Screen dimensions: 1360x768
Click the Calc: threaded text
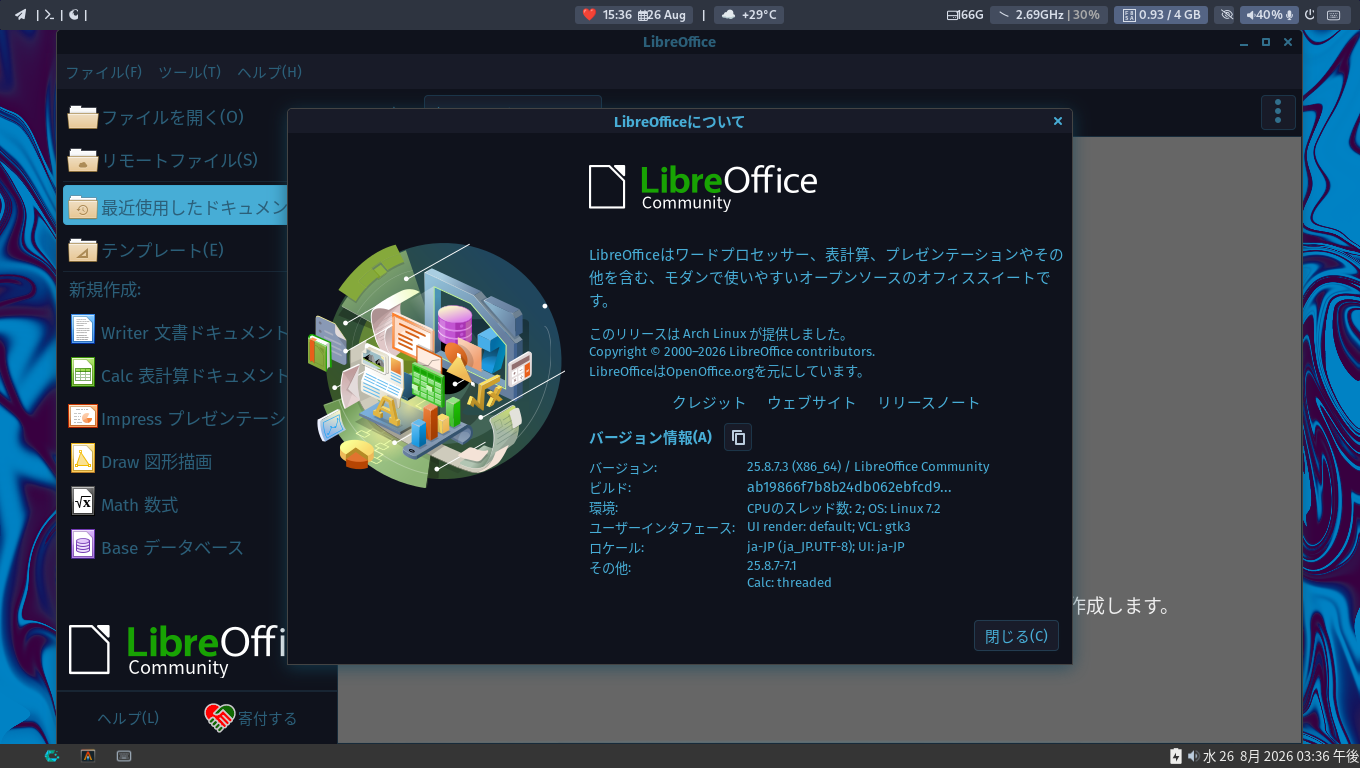pos(789,582)
